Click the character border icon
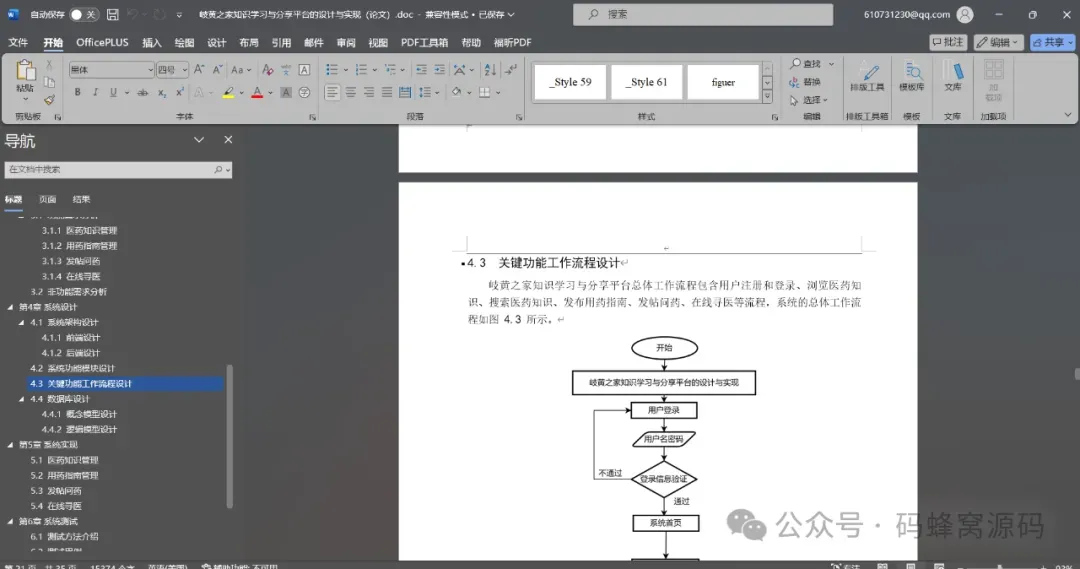Screen dimensions: 1080x569 pos(304,70)
